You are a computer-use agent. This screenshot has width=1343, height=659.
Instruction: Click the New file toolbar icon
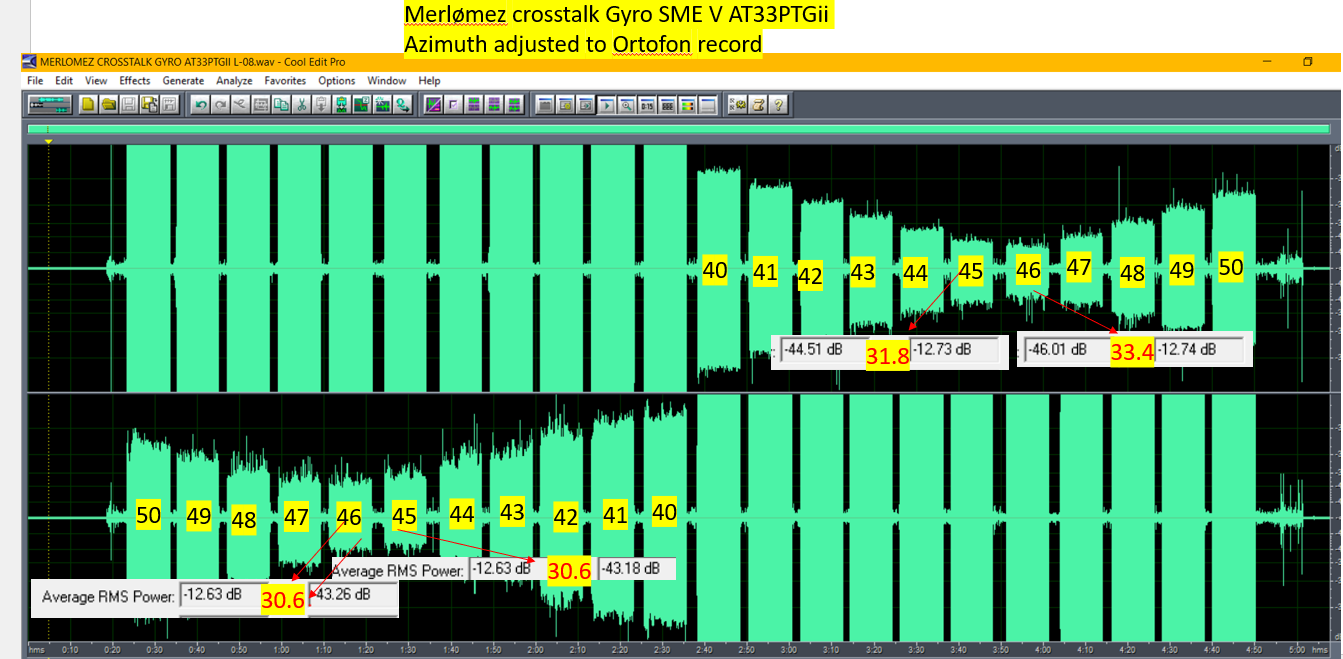(88, 104)
